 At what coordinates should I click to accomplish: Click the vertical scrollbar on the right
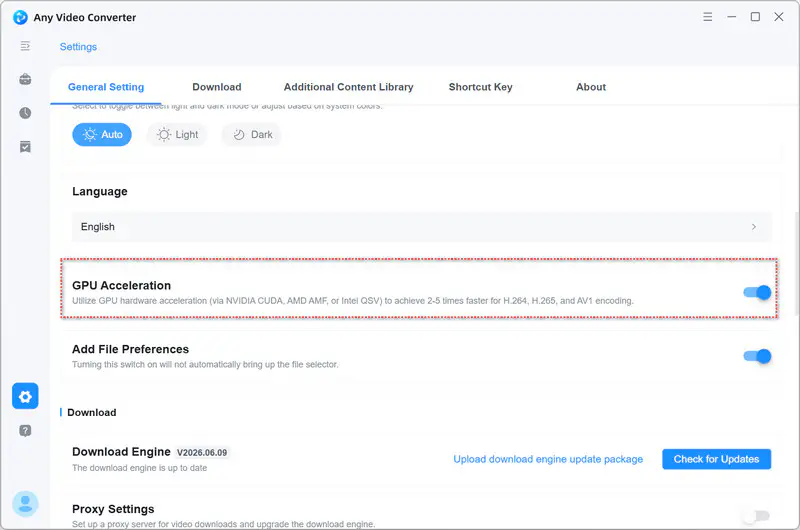pyautogui.click(x=796, y=263)
